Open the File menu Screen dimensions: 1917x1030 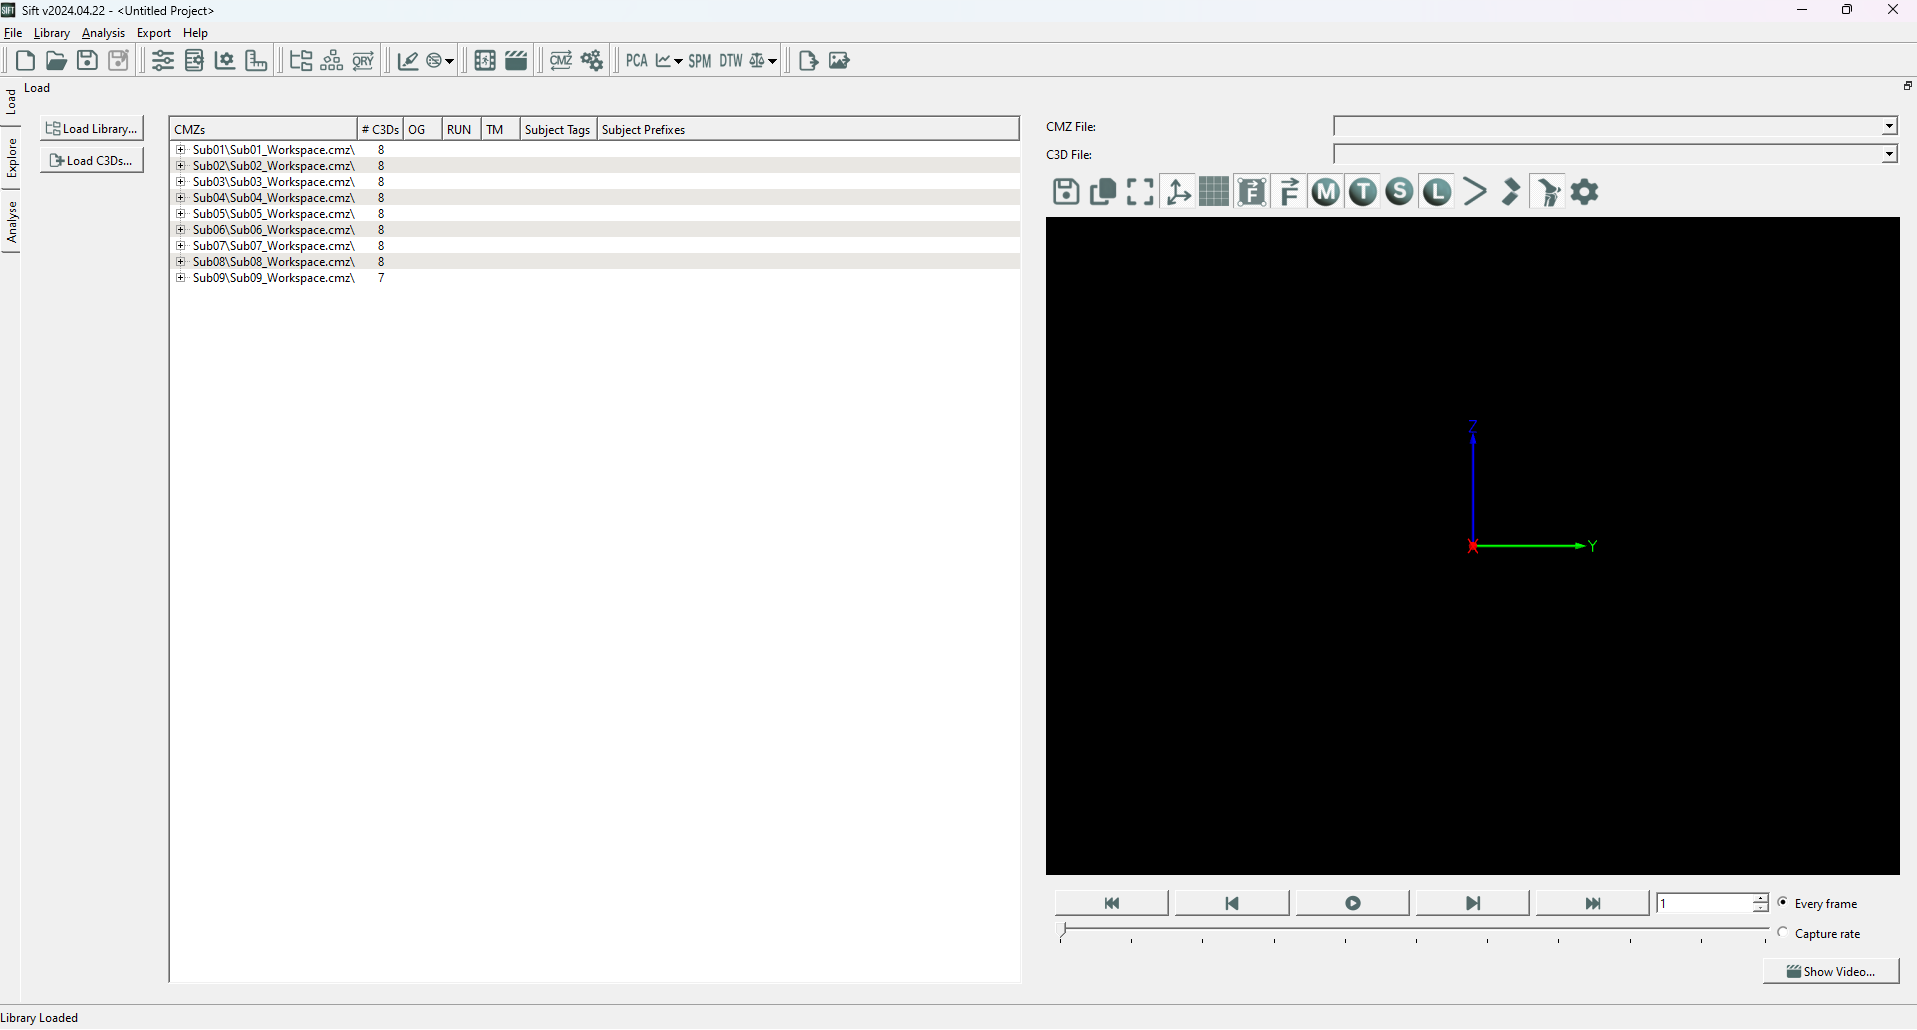tap(13, 33)
